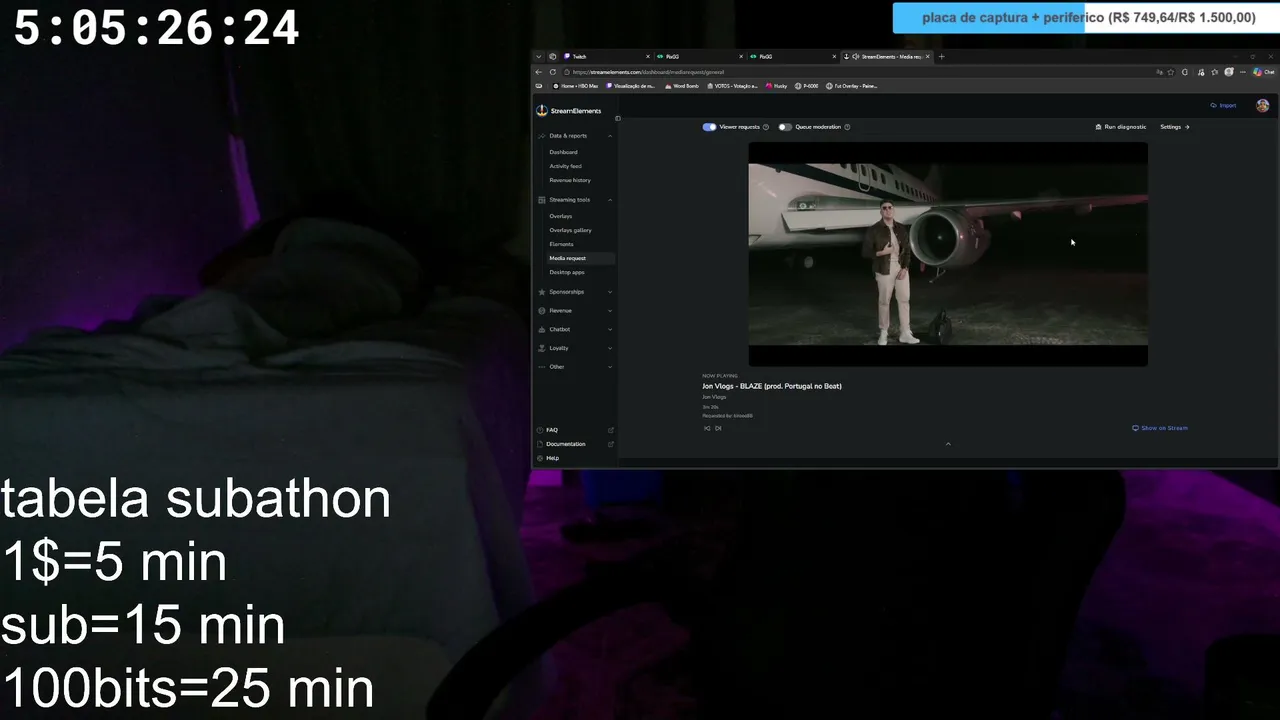Reload the page
This screenshot has height=720, width=1280.
pyautogui.click(x=553, y=72)
